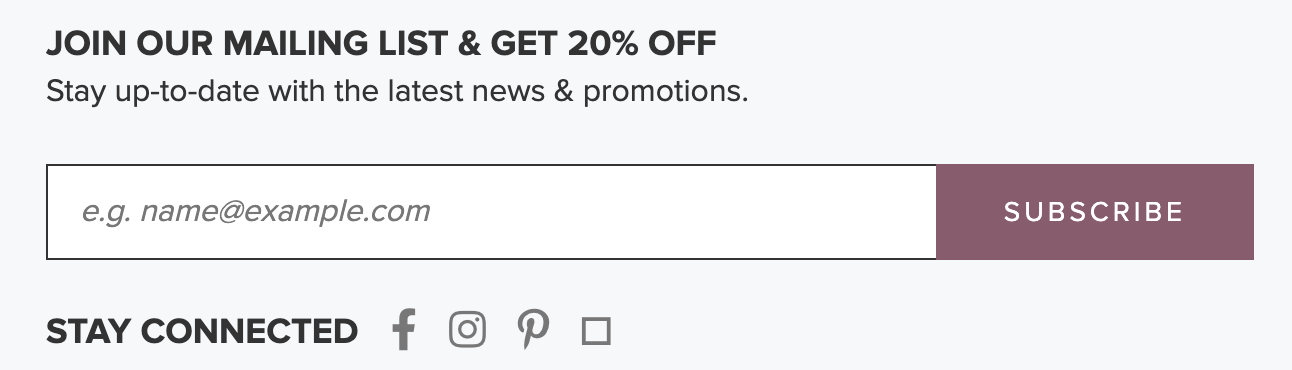Click the latest news & promotions subtitle
The width and height of the screenshot is (1292, 370).
(x=397, y=92)
